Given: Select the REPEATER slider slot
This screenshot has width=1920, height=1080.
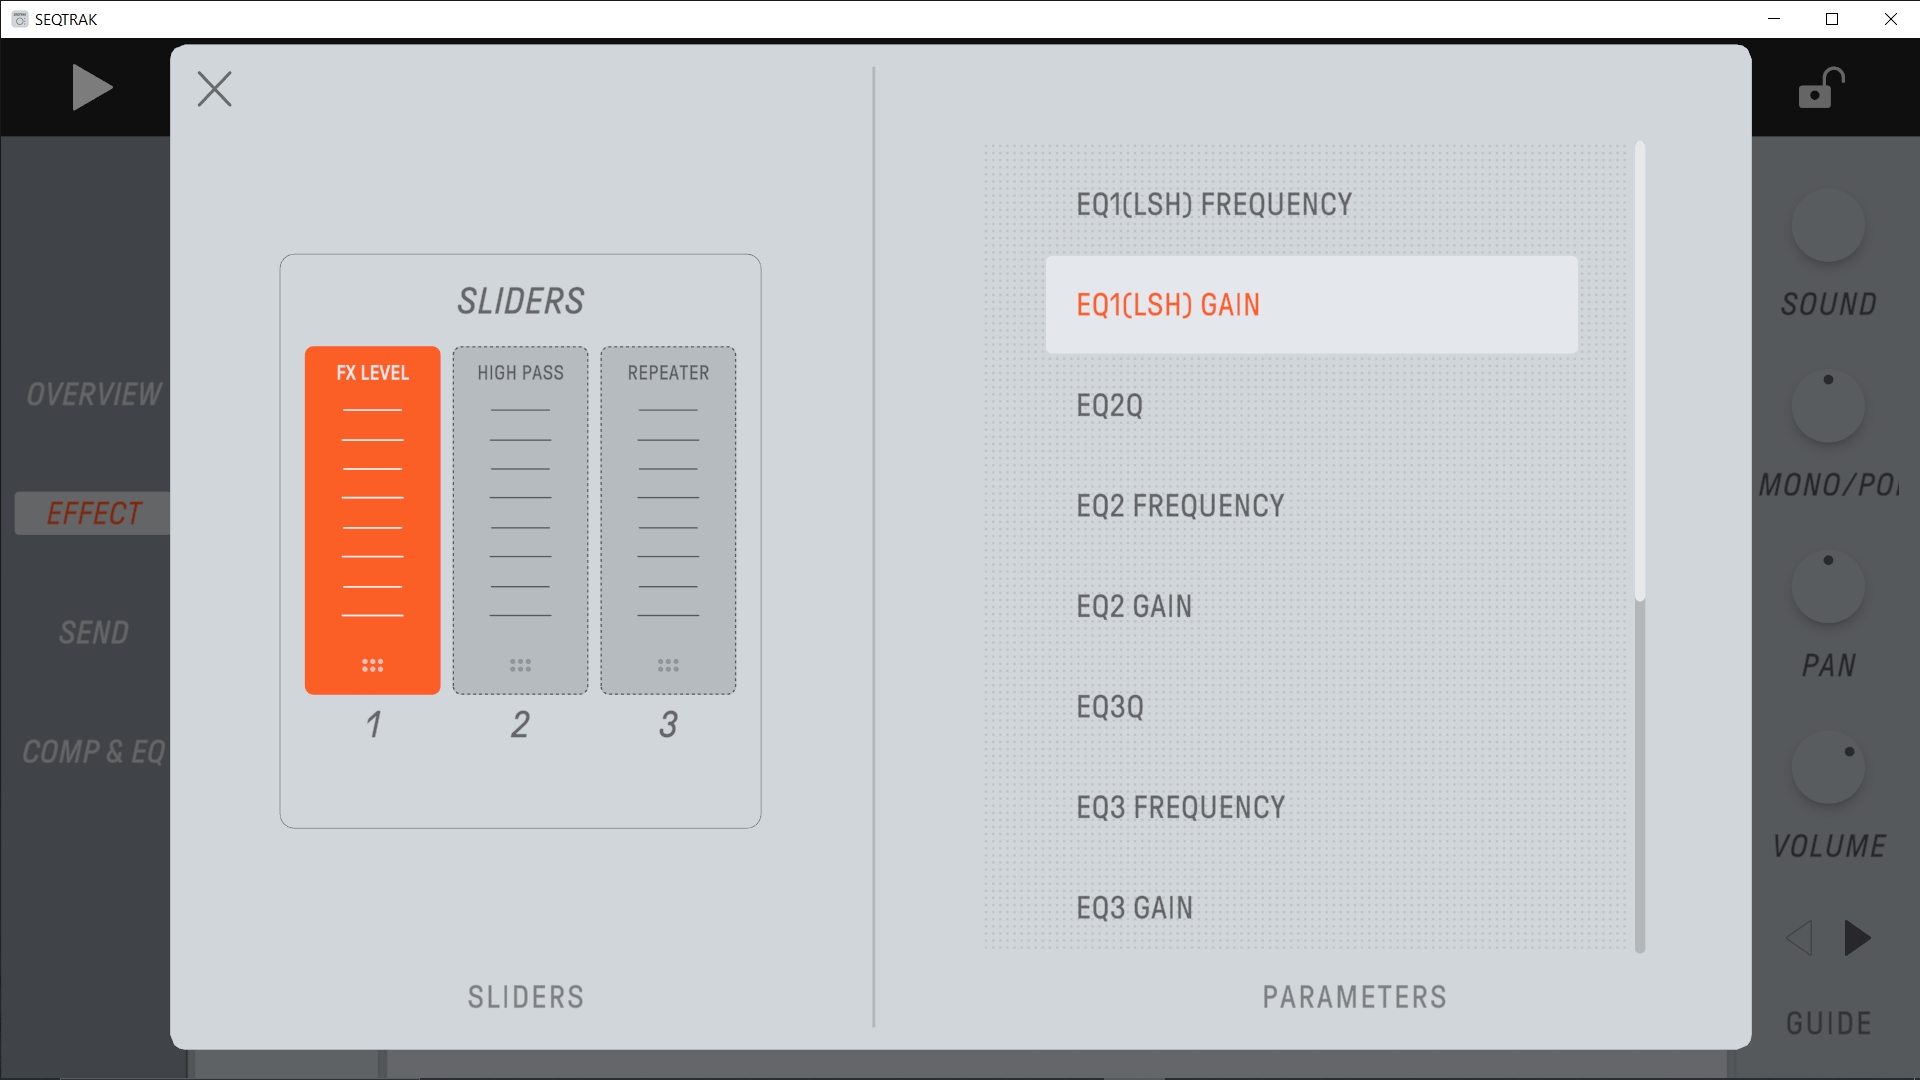Looking at the screenshot, I should tap(668, 520).
